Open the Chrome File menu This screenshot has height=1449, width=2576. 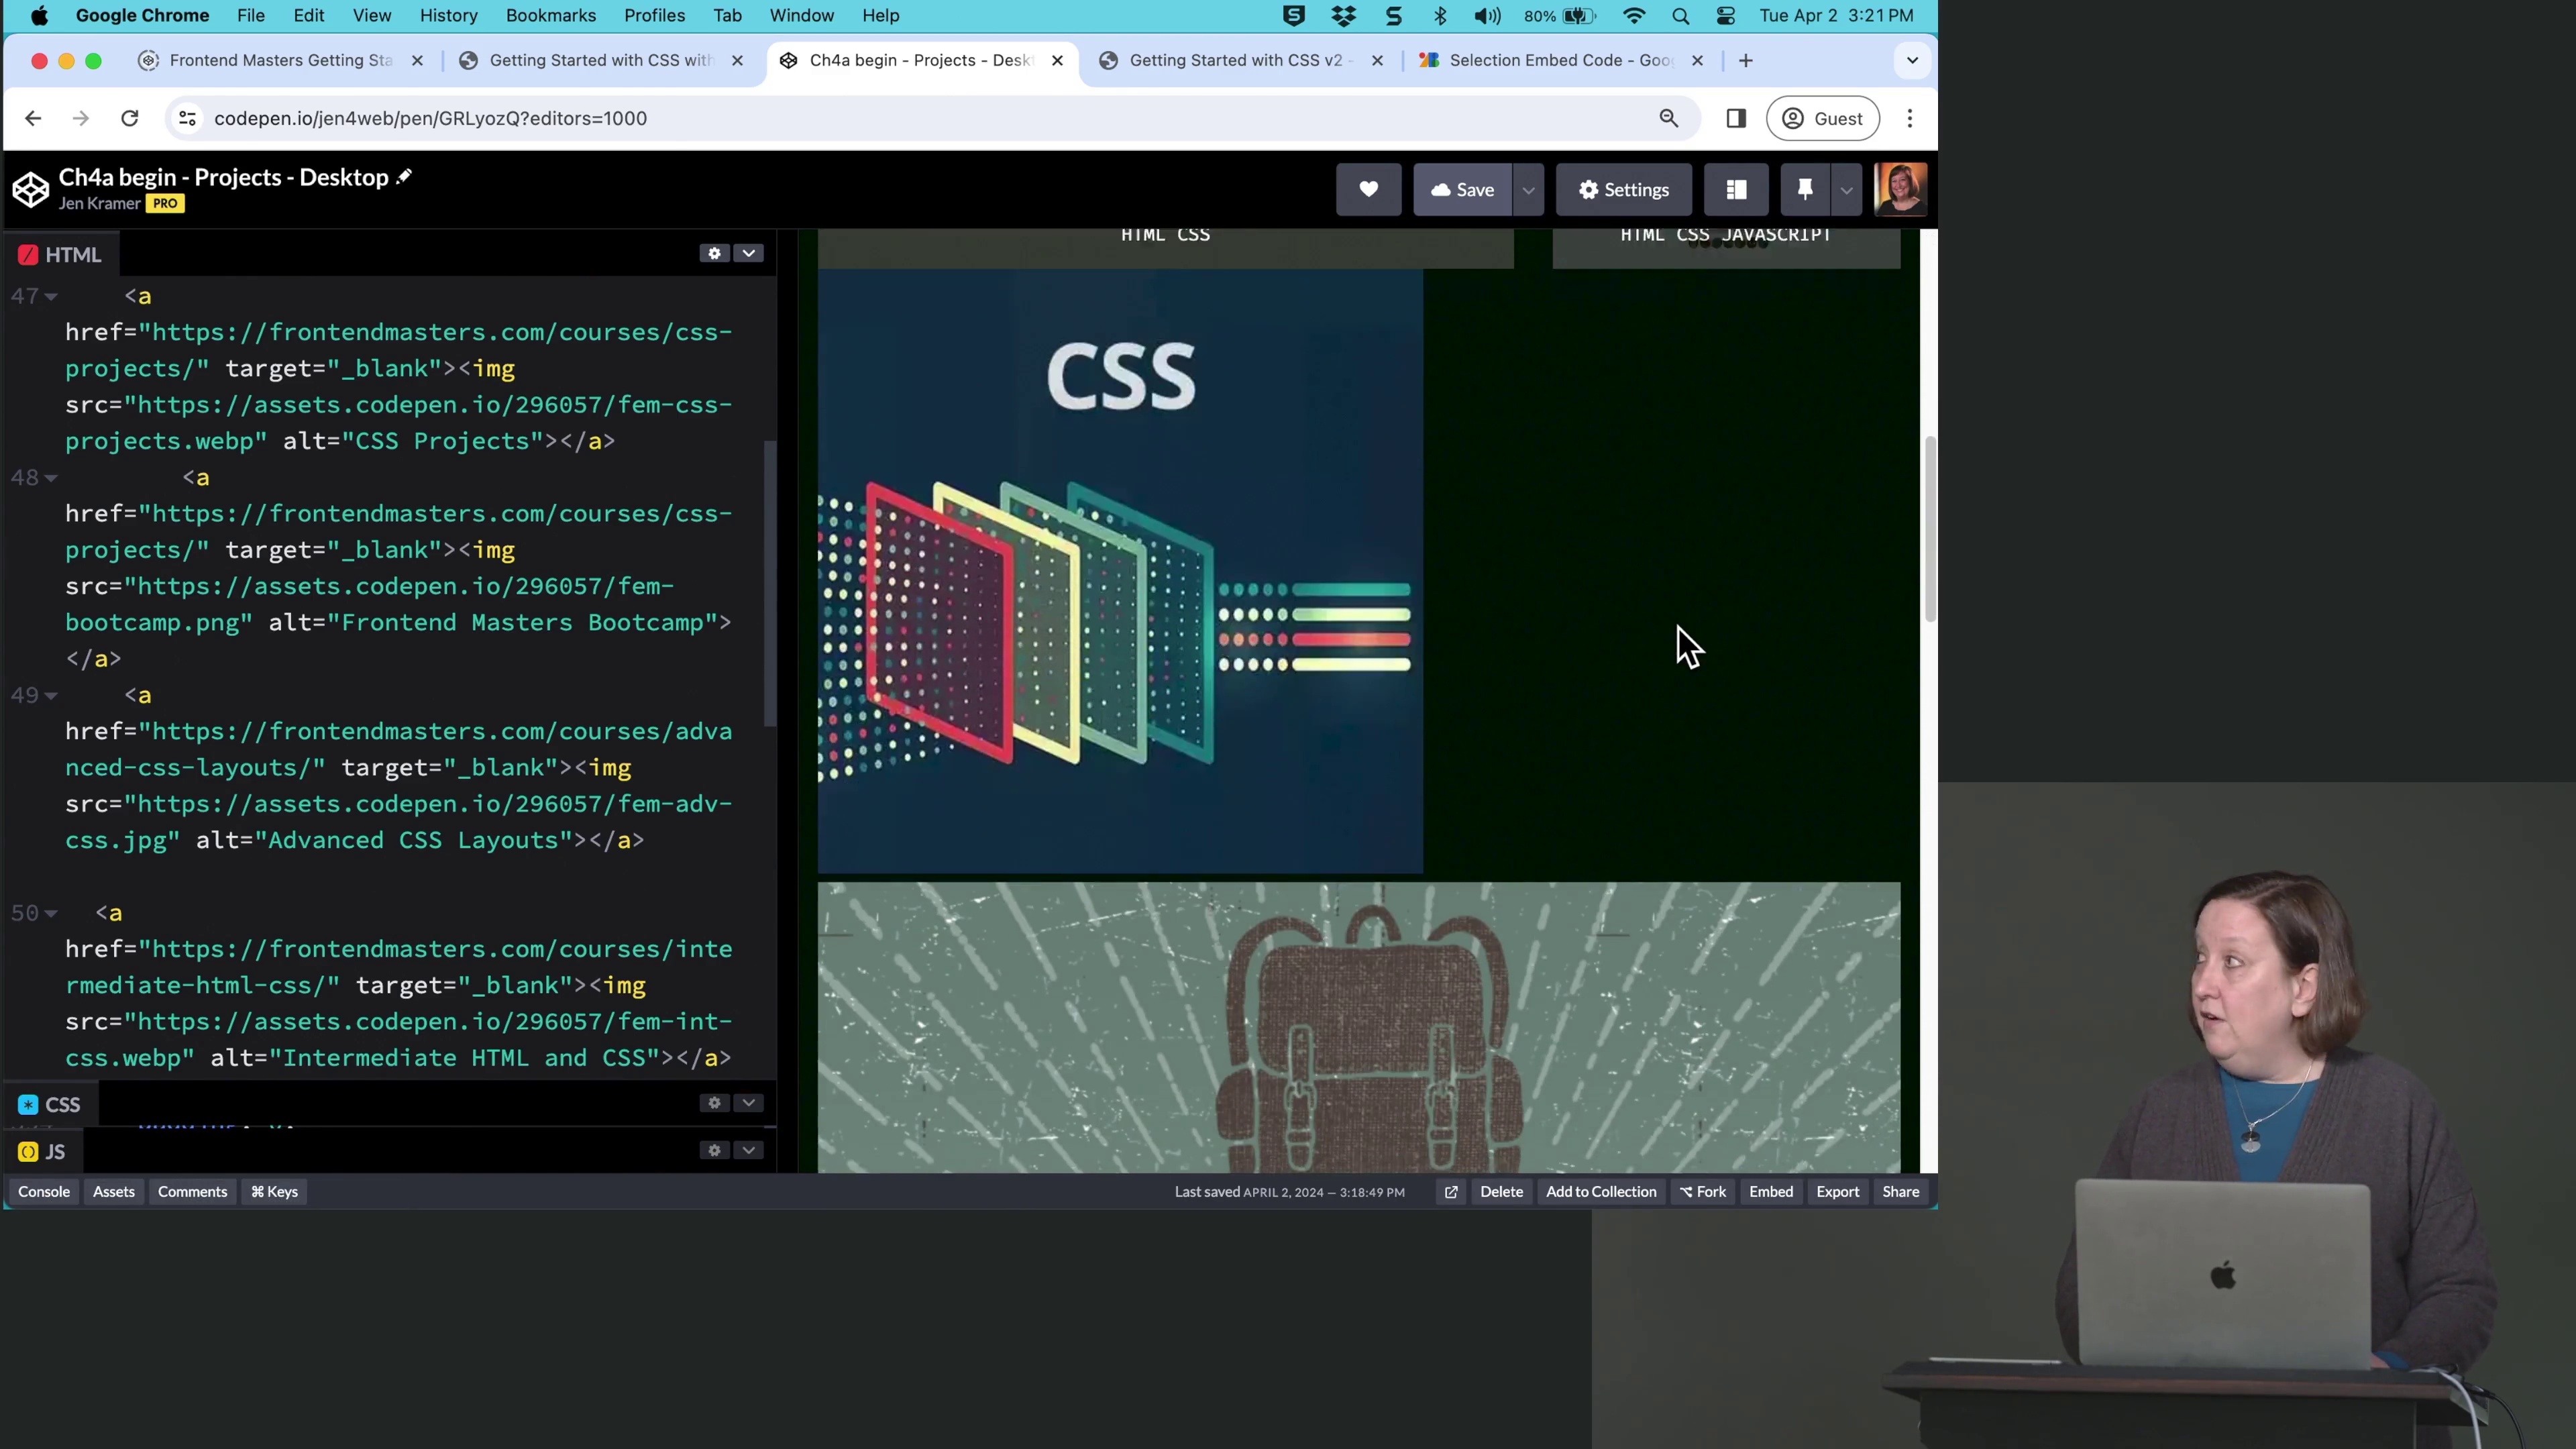[251, 16]
